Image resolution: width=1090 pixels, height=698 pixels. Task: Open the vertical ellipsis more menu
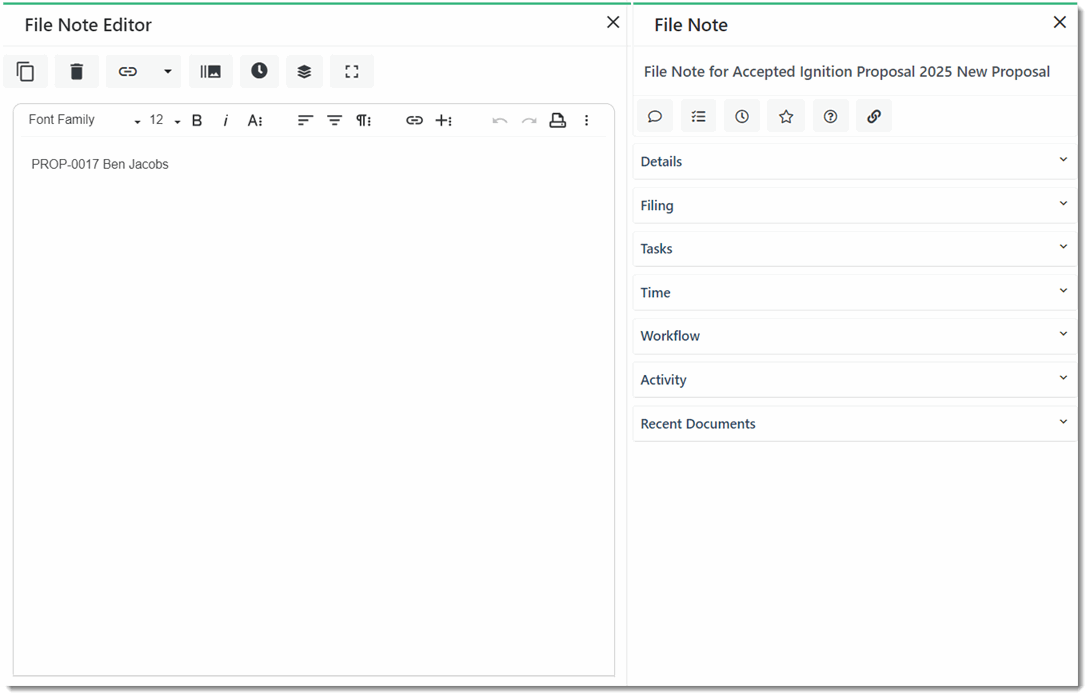point(587,120)
